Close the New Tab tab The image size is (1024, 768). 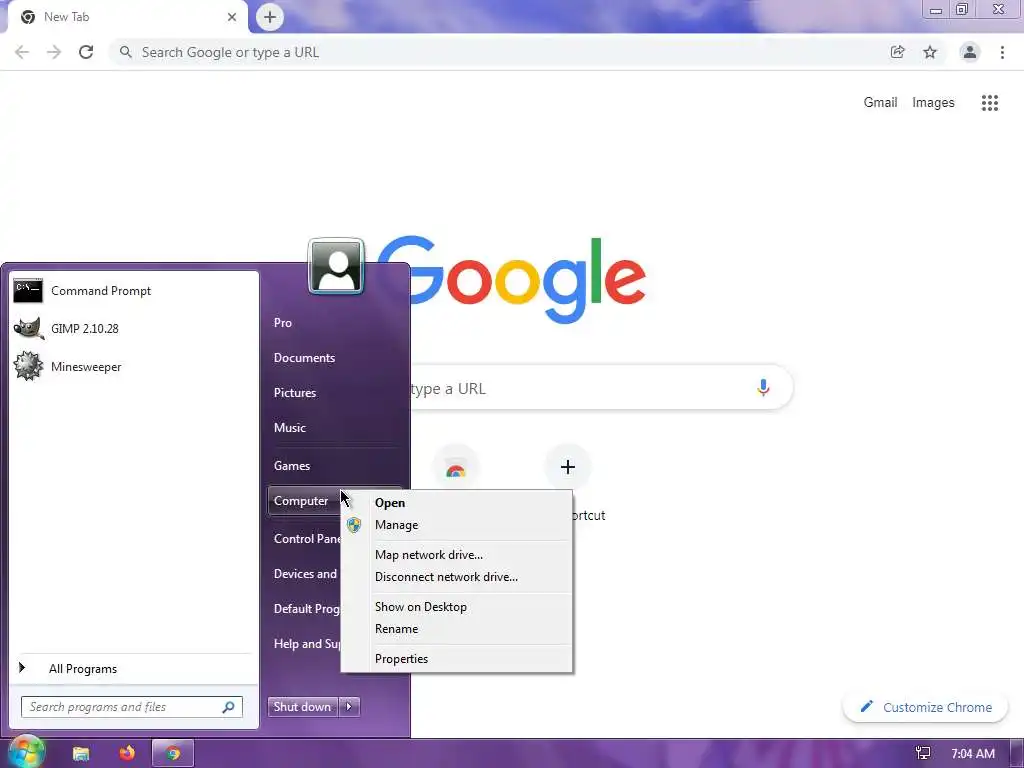click(x=232, y=17)
